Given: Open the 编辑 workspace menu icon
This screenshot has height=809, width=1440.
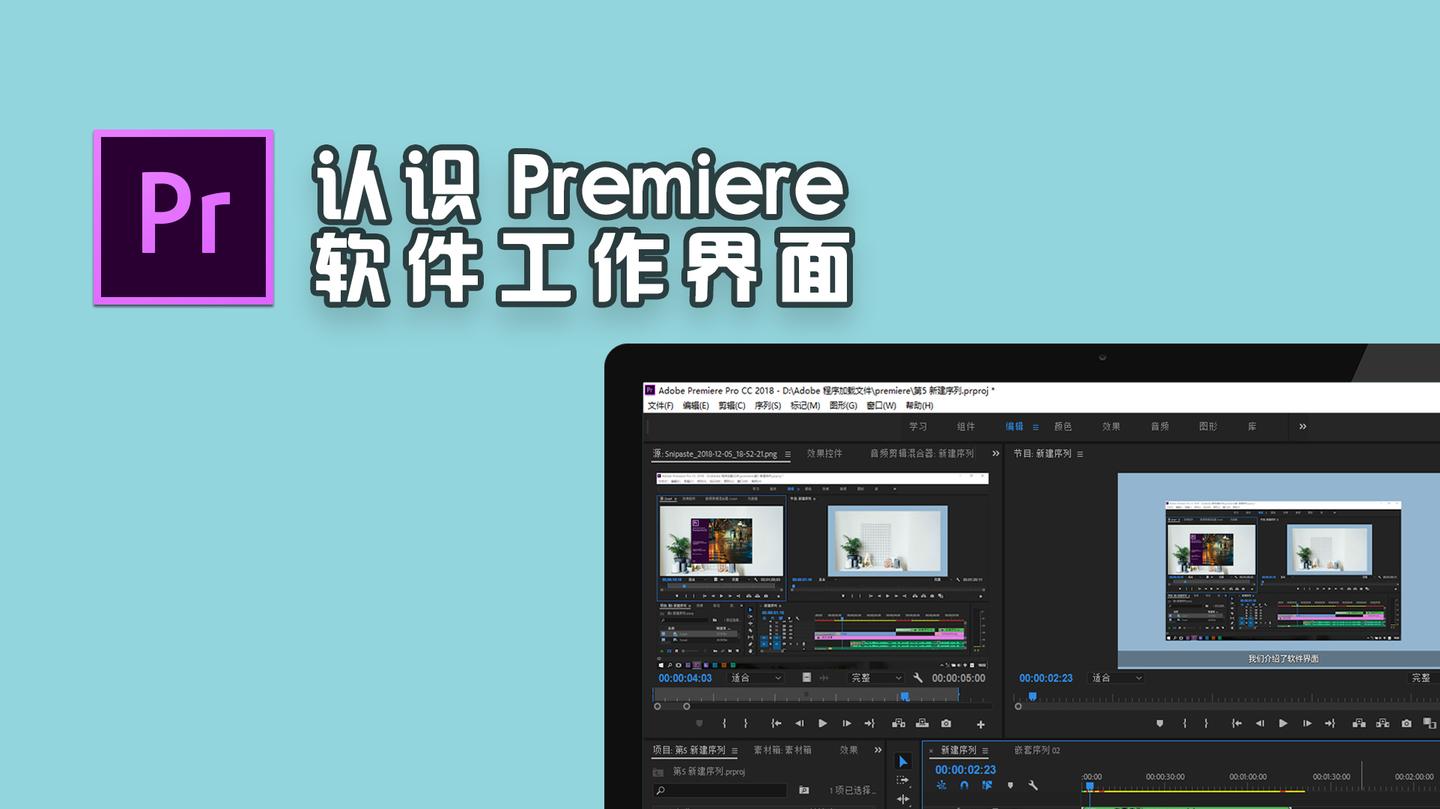Looking at the screenshot, I should click(x=1036, y=427).
